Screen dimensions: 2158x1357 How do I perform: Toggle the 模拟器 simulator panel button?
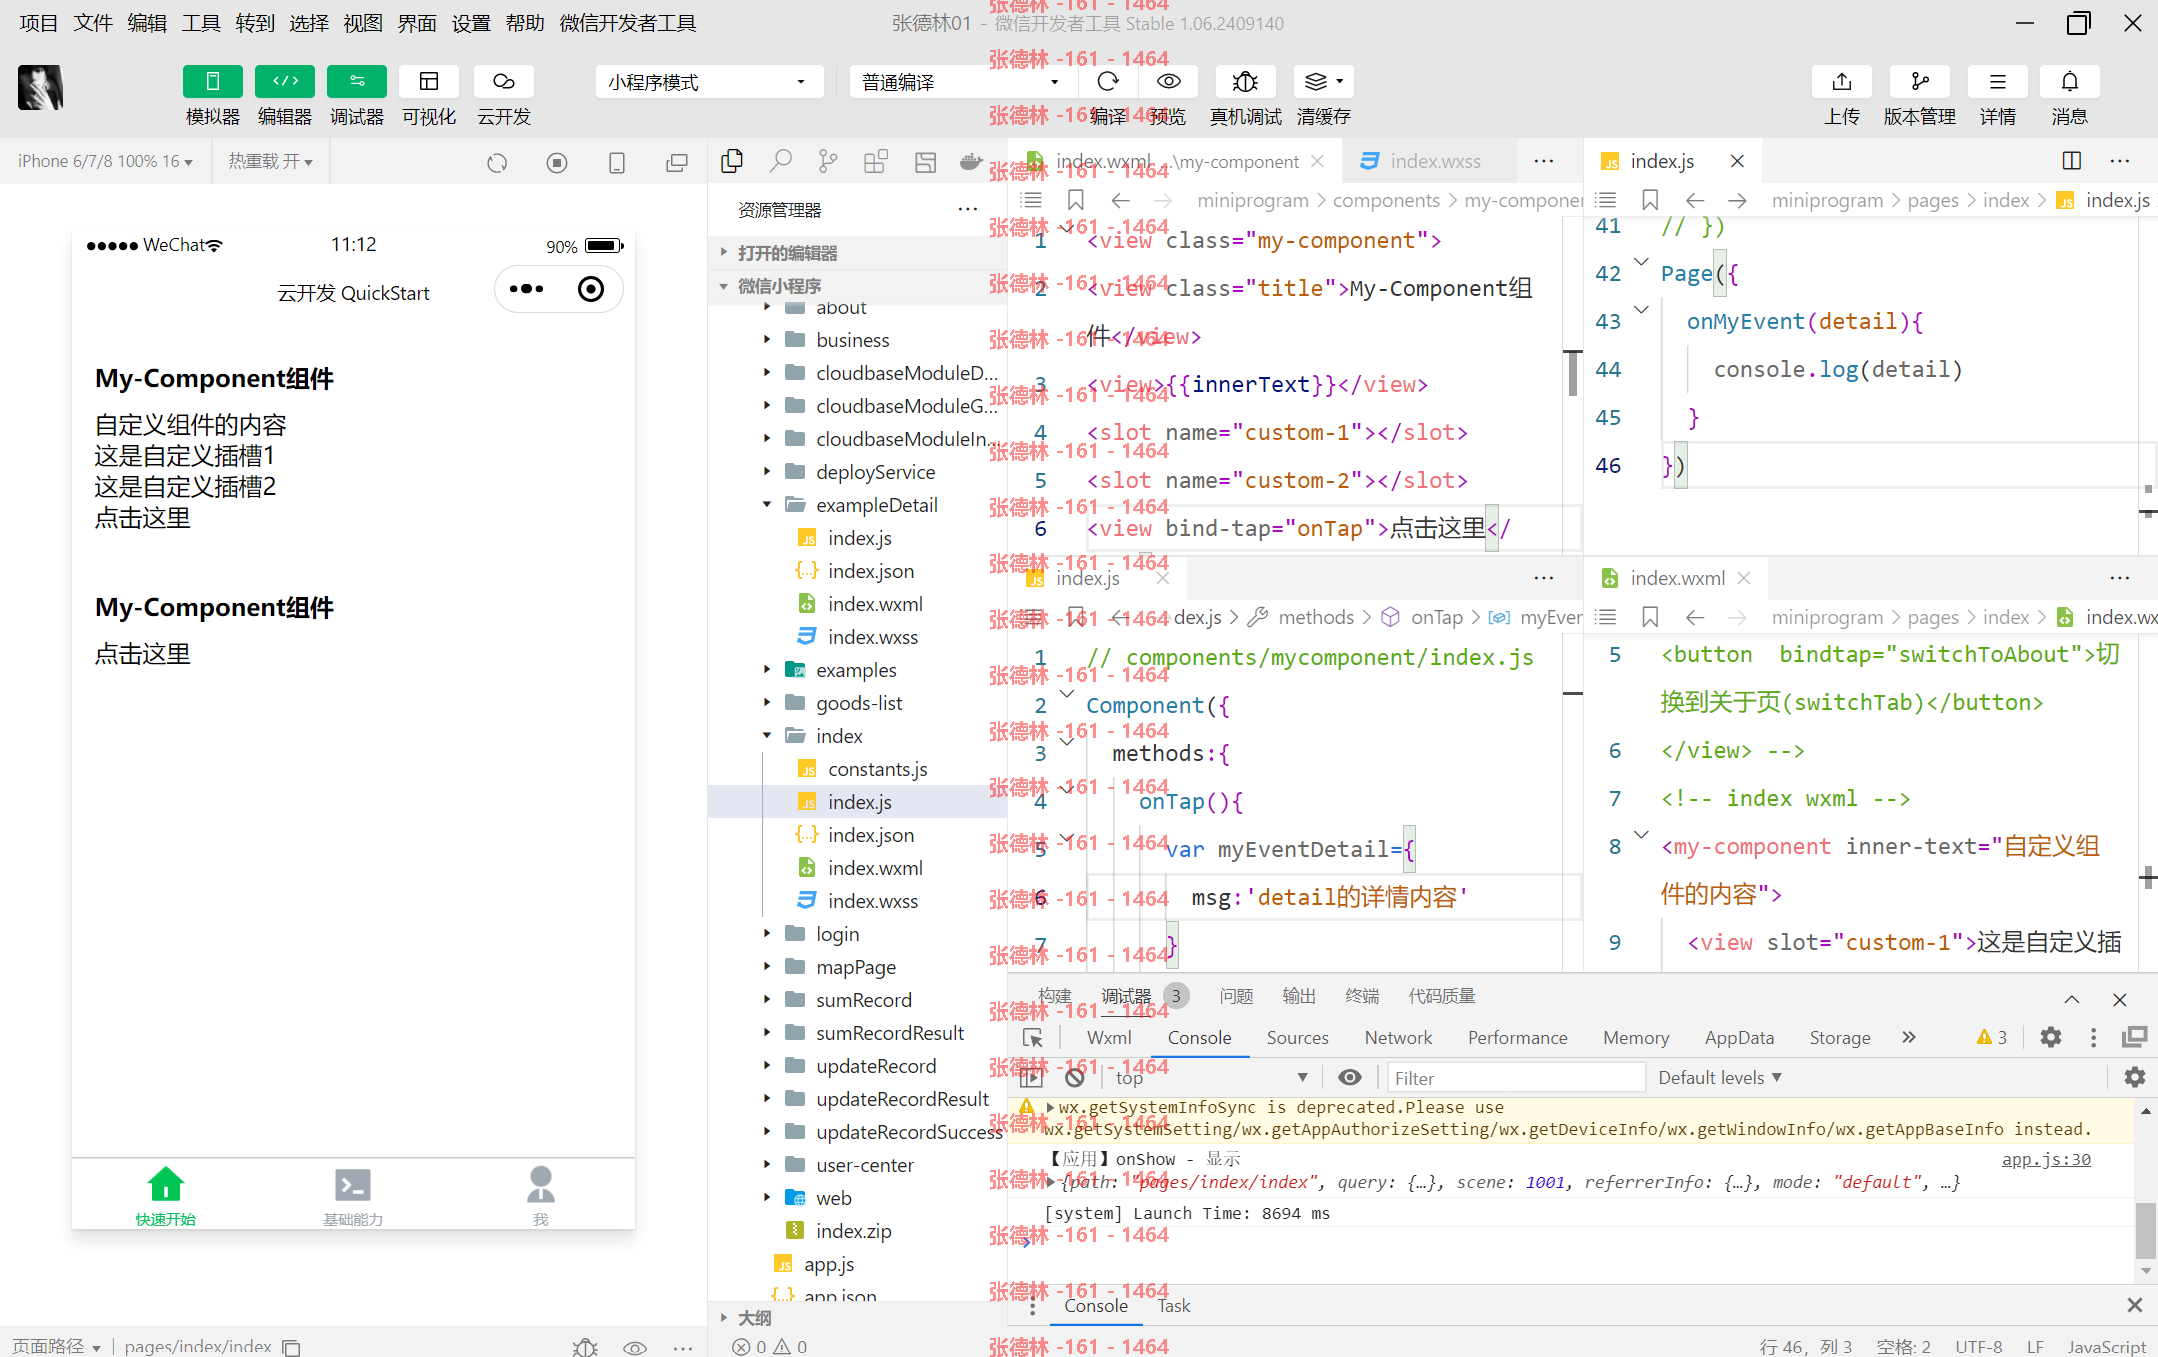212,82
